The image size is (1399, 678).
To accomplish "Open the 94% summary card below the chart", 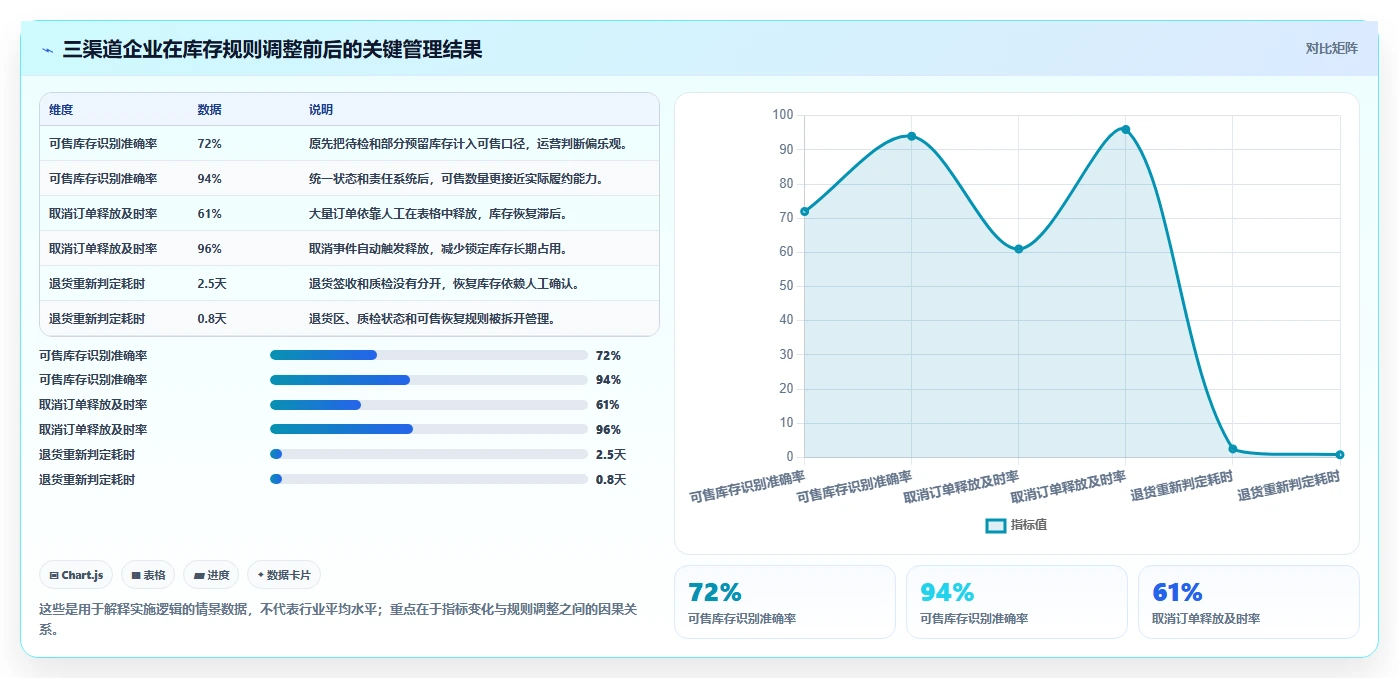I will click(1016, 602).
